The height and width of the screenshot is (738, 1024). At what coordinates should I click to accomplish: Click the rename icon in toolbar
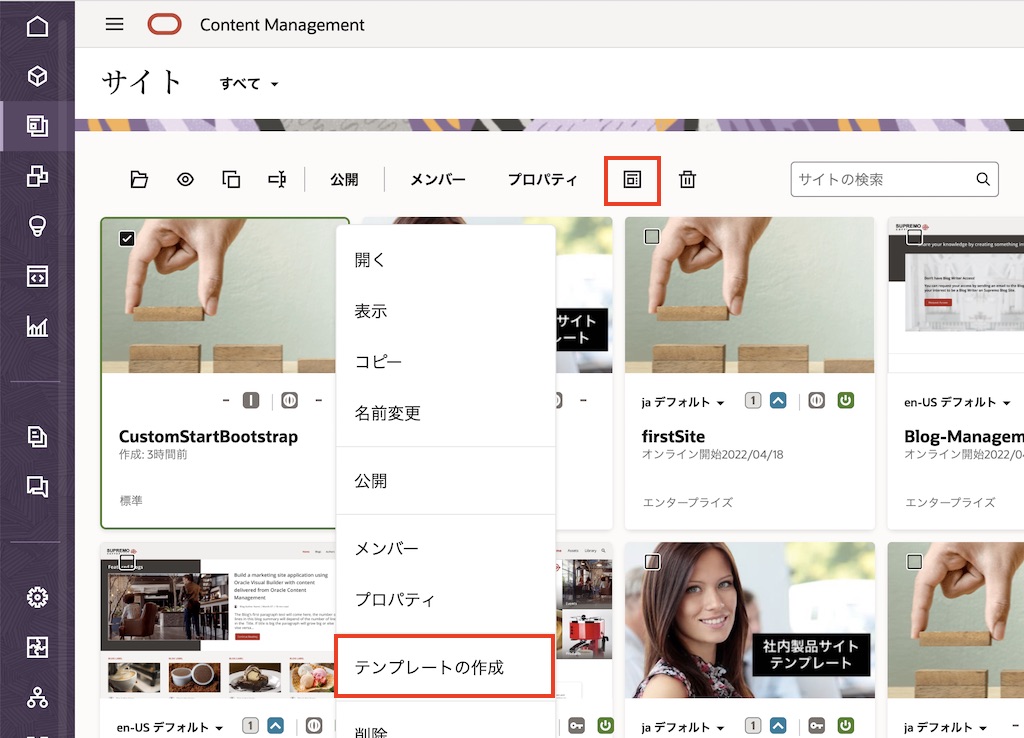click(x=277, y=180)
